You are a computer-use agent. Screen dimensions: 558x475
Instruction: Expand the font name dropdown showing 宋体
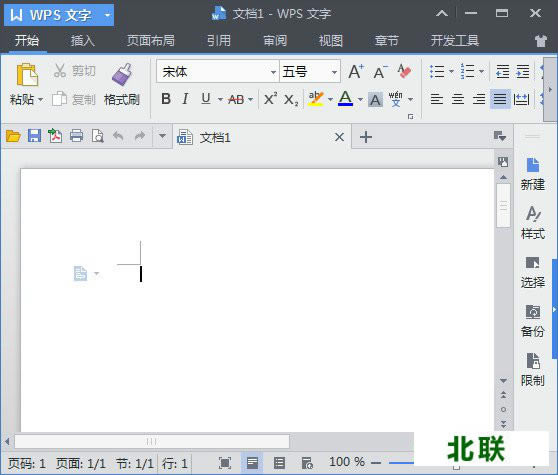click(x=273, y=72)
